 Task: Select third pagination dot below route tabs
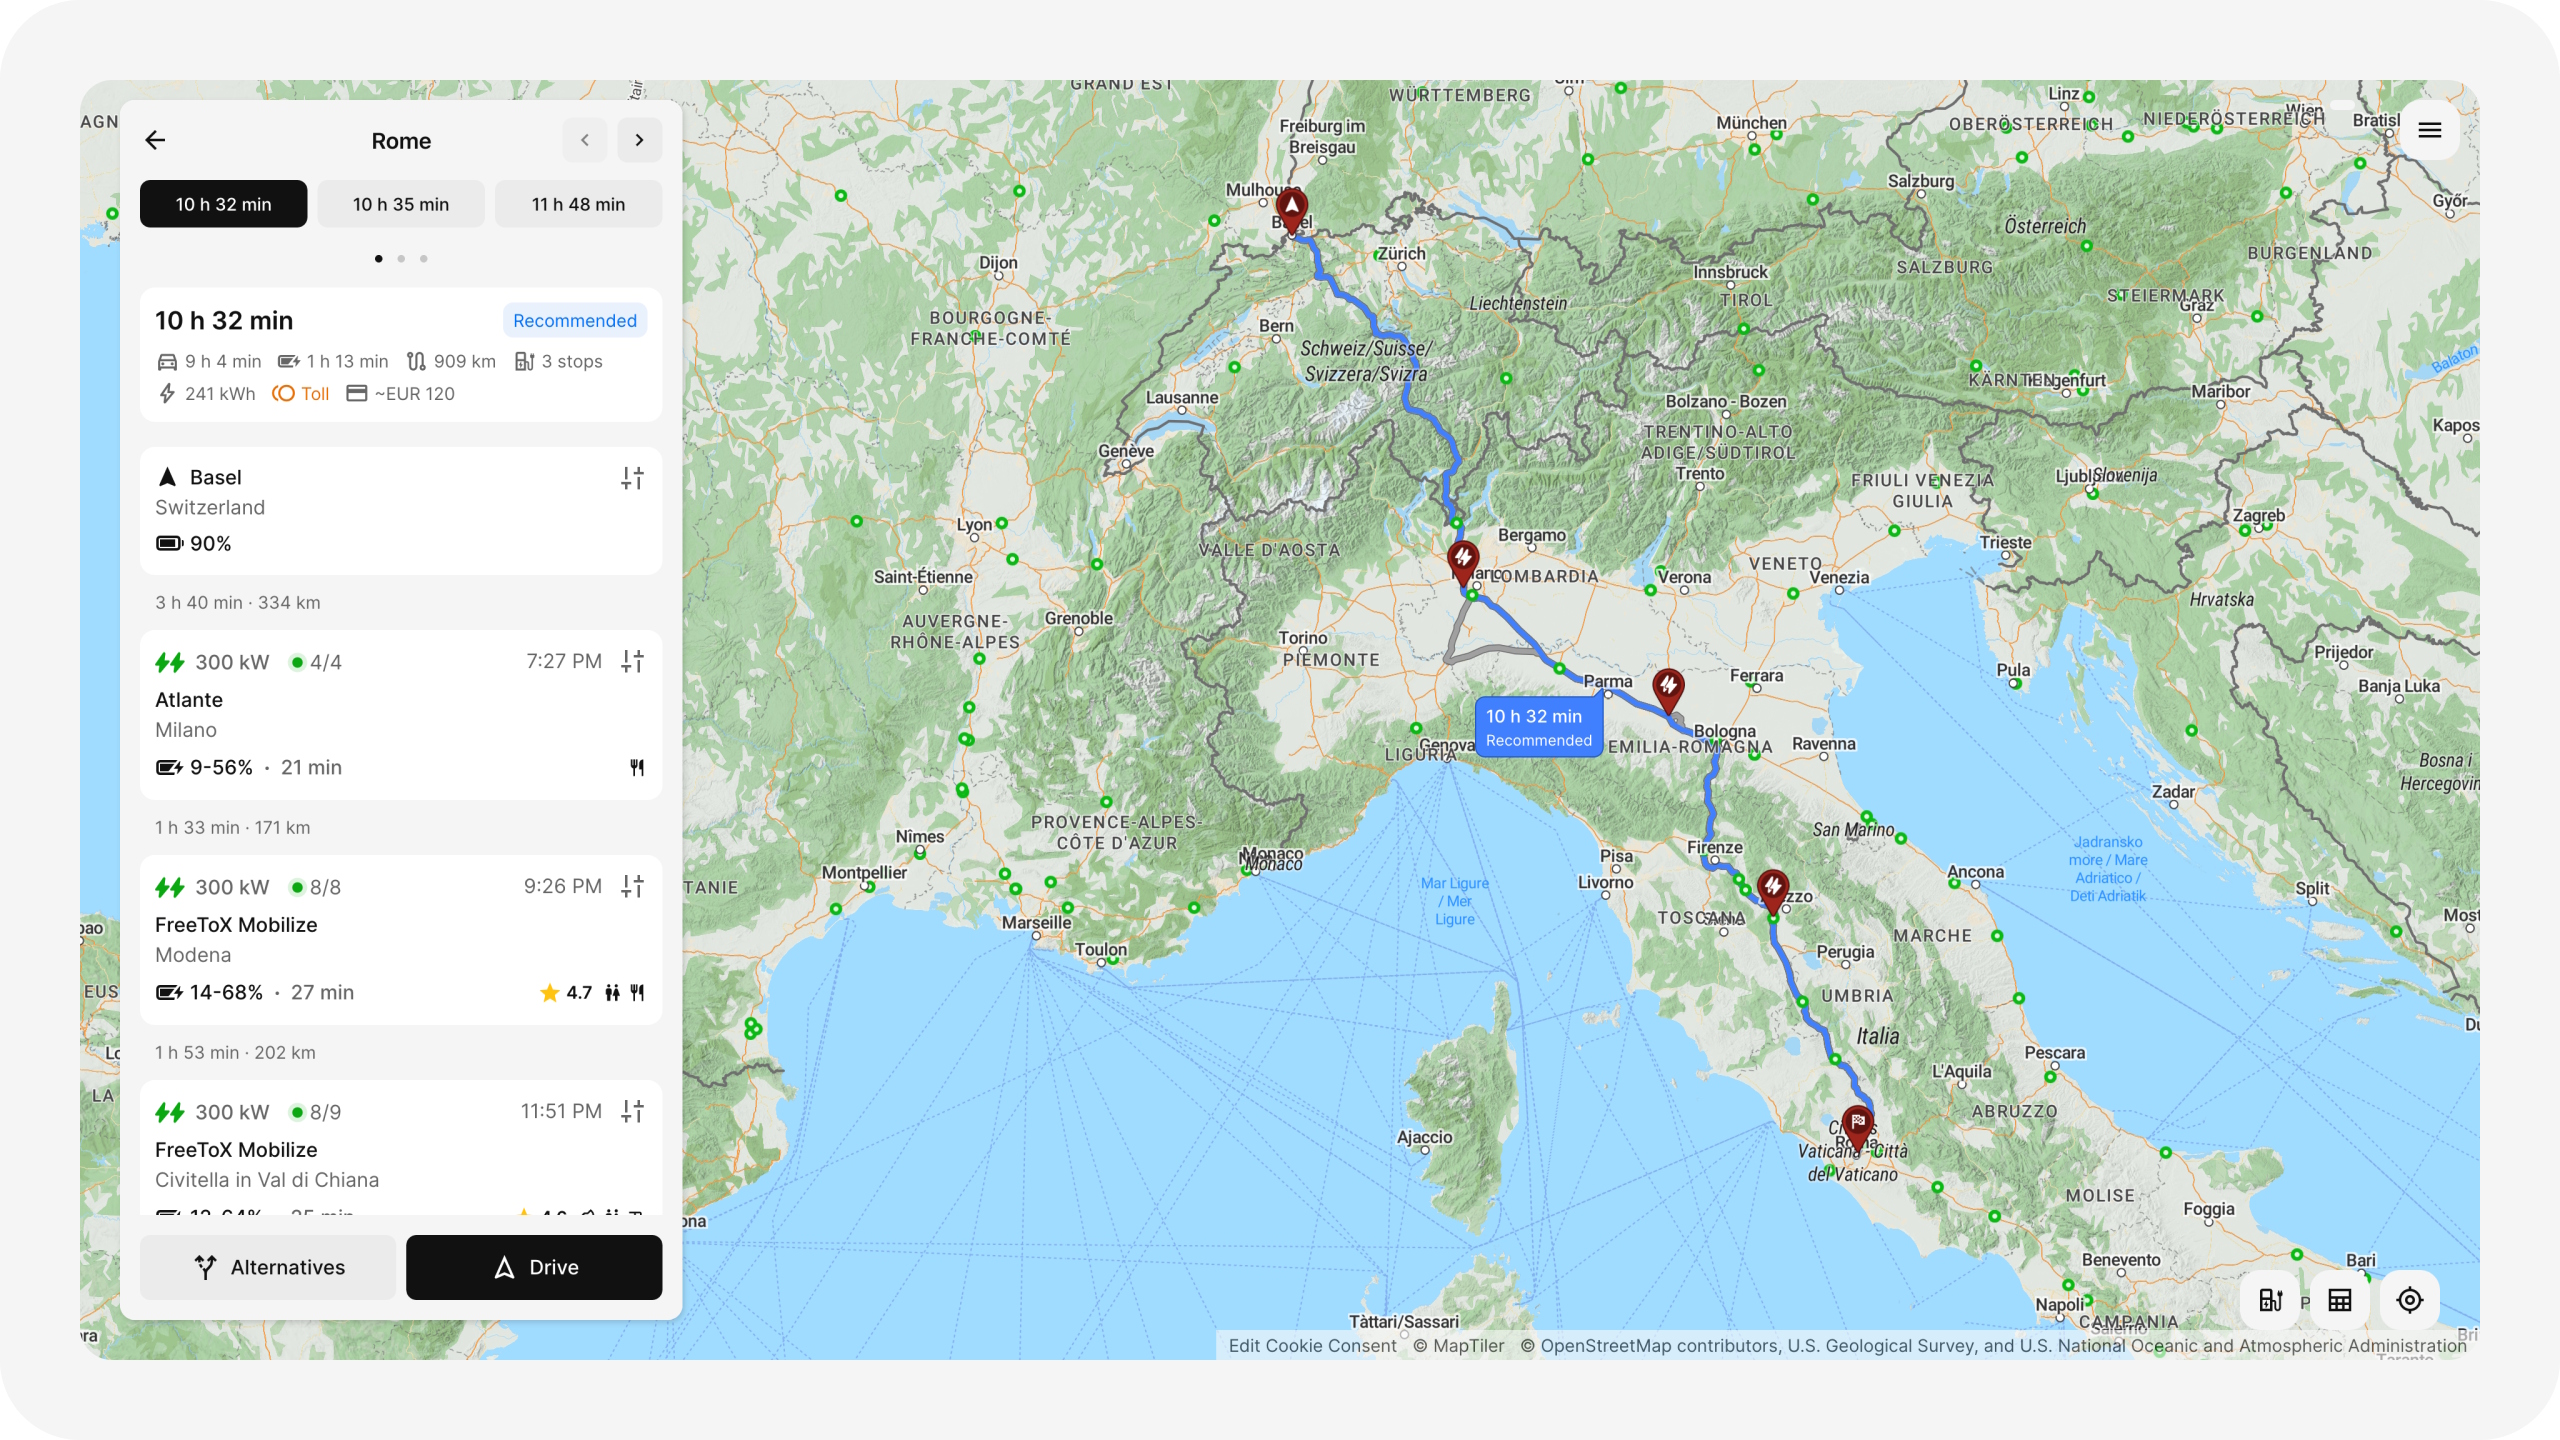click(424, 259)
